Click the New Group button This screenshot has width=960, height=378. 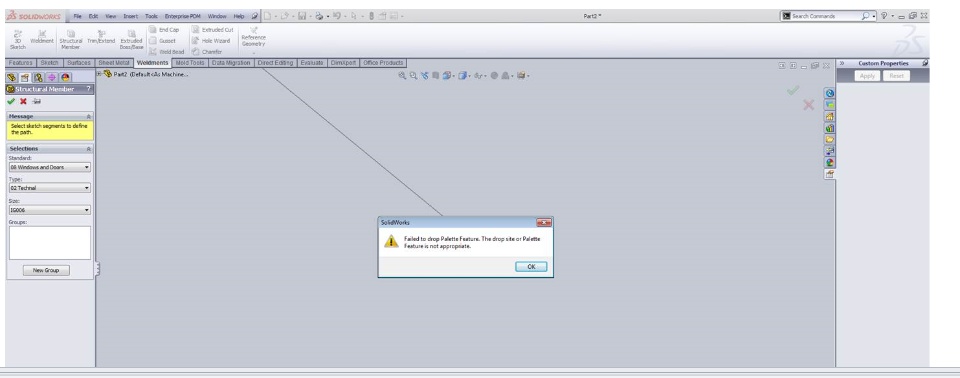pos(46,270)
